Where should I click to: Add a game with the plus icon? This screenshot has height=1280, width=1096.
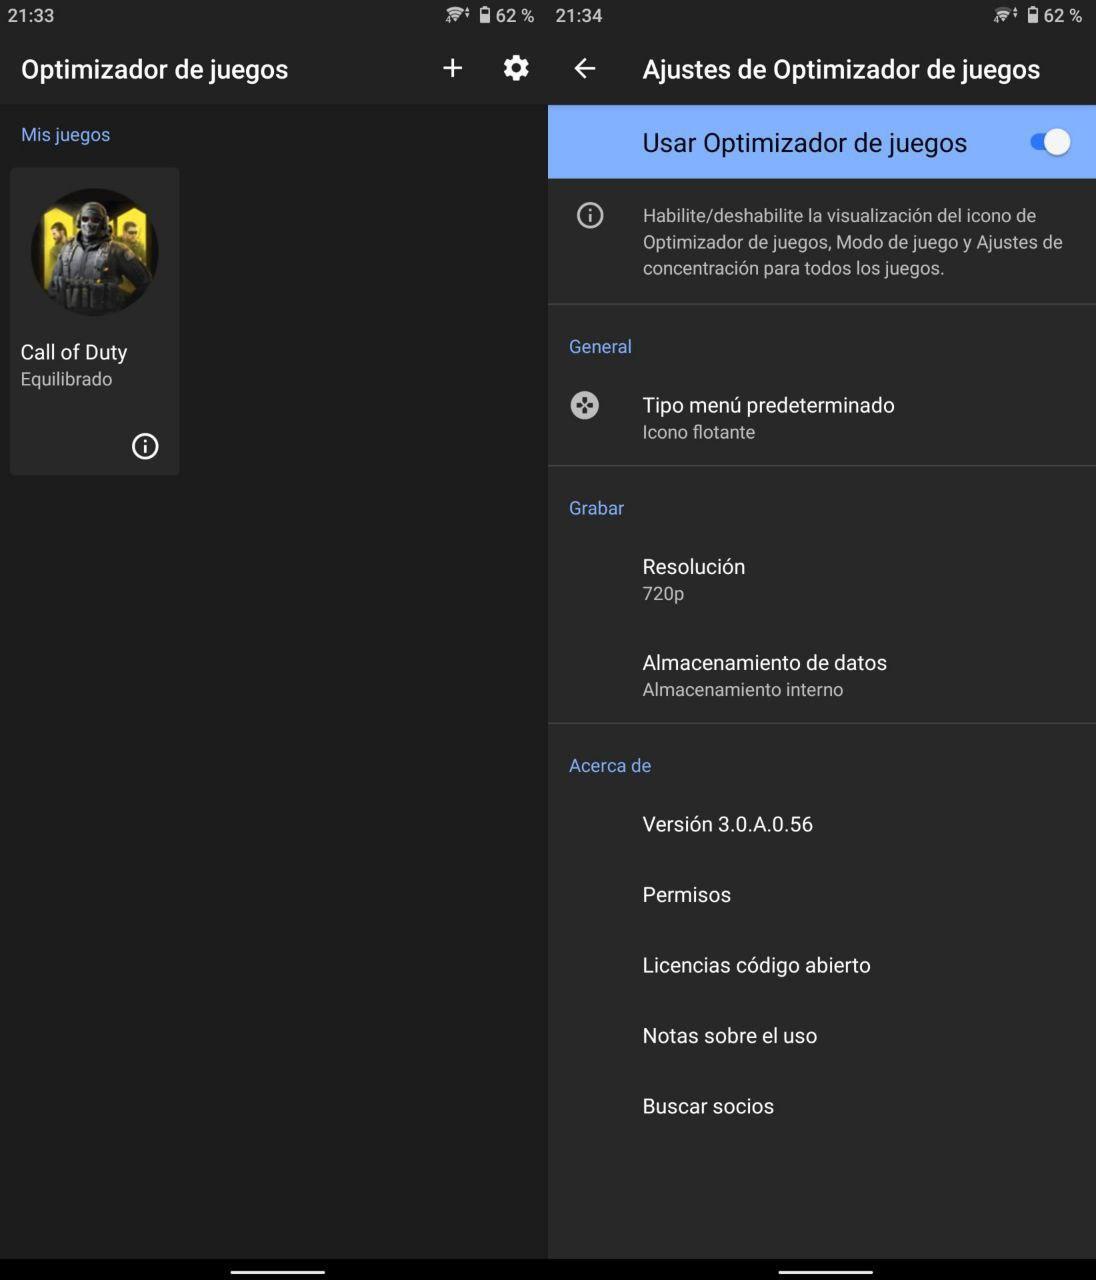pos(452,68)
